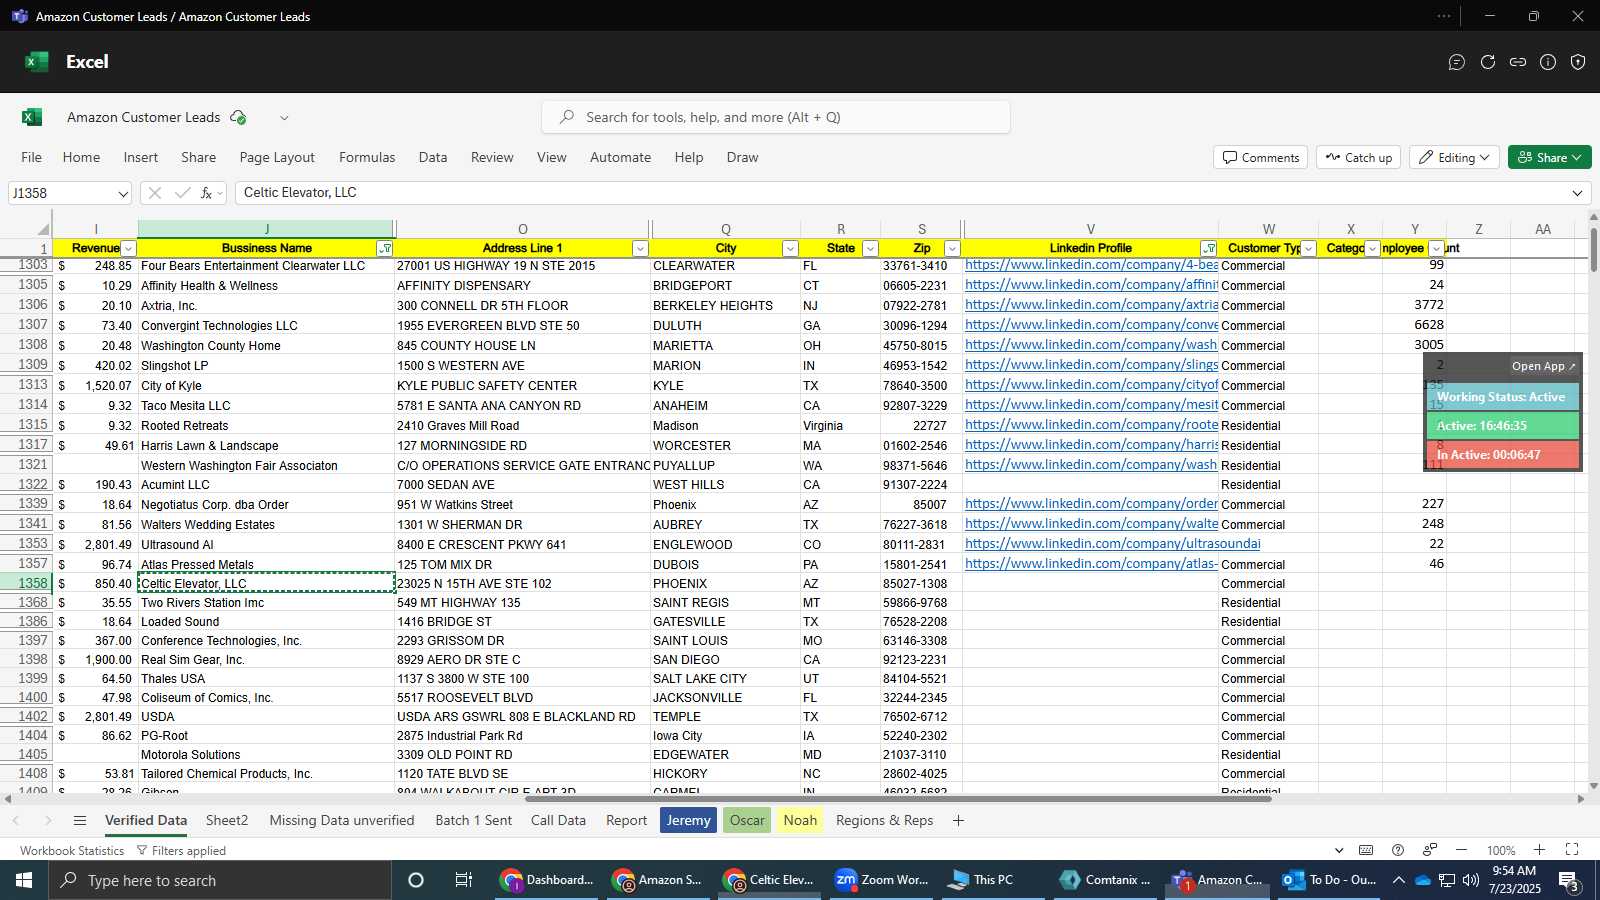This screenshot has width=1600, height=900.
Task: Open the Editing mode dropdown
Action: pyautogui.click(x=1454, y=158)
